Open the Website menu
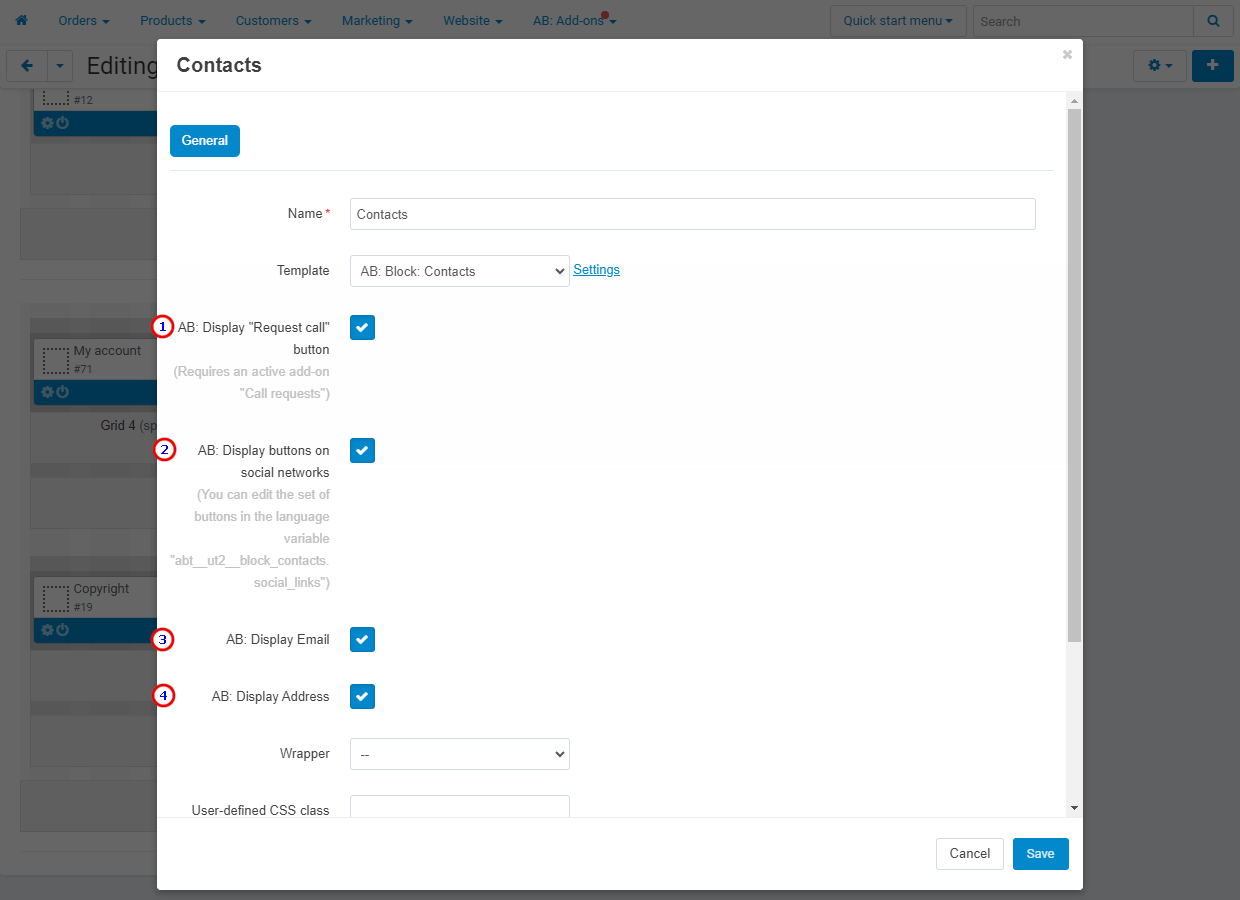This screenshot has width=1240, height=900. tap(473, 21)
